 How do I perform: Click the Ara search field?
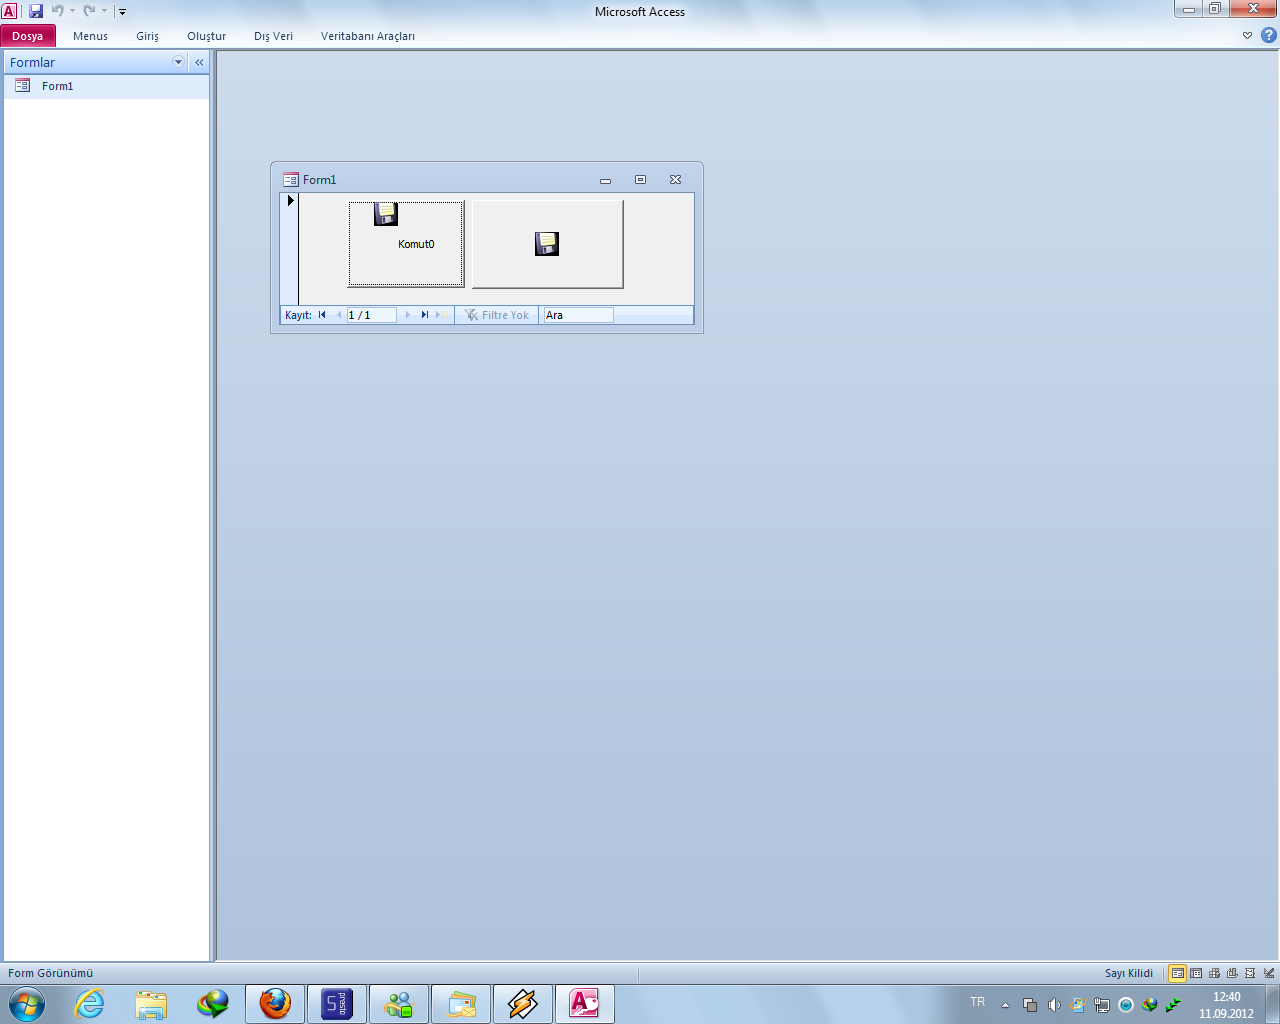(578, 315)
